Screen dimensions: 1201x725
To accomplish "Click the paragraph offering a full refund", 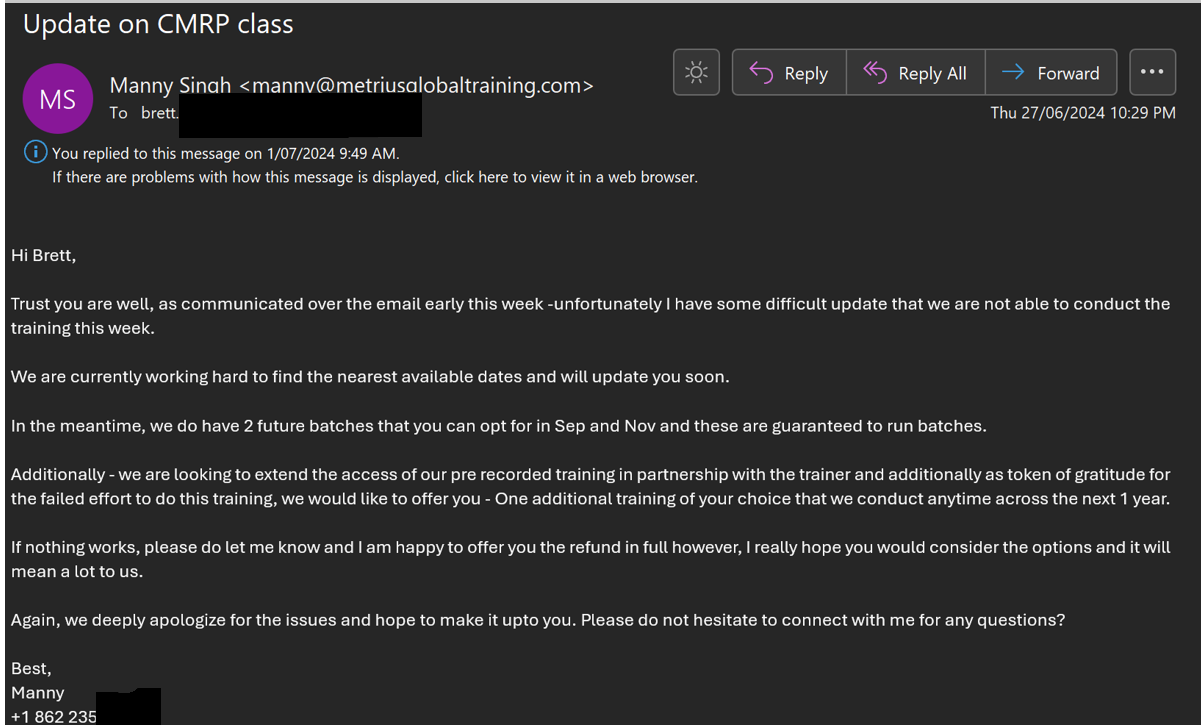I will tap(590, 558).
